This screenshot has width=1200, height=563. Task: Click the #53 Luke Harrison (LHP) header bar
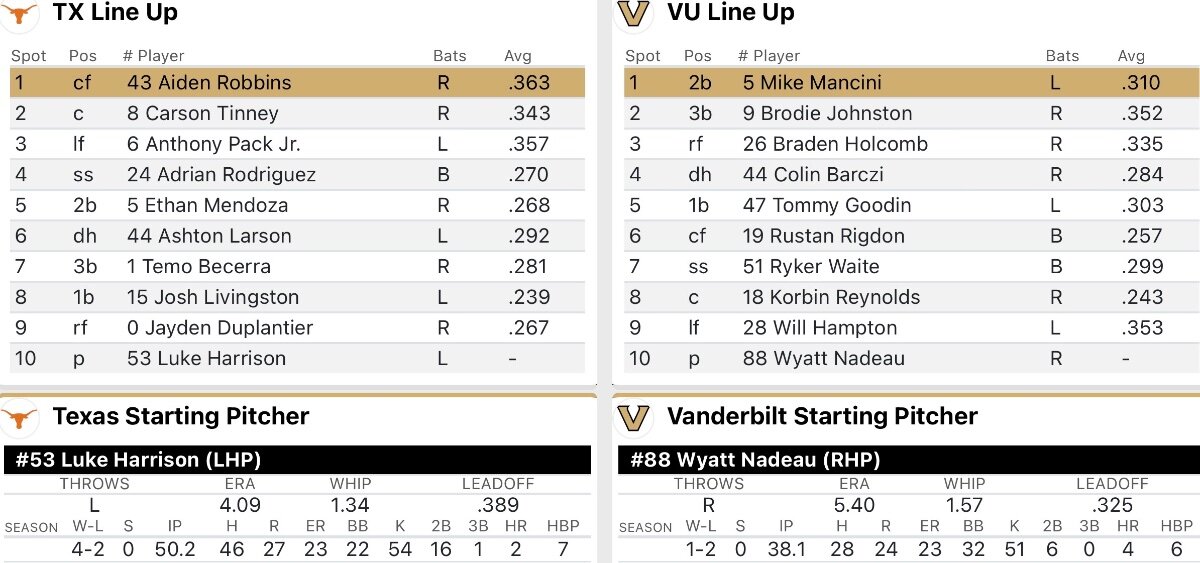(x=297, y=460)
